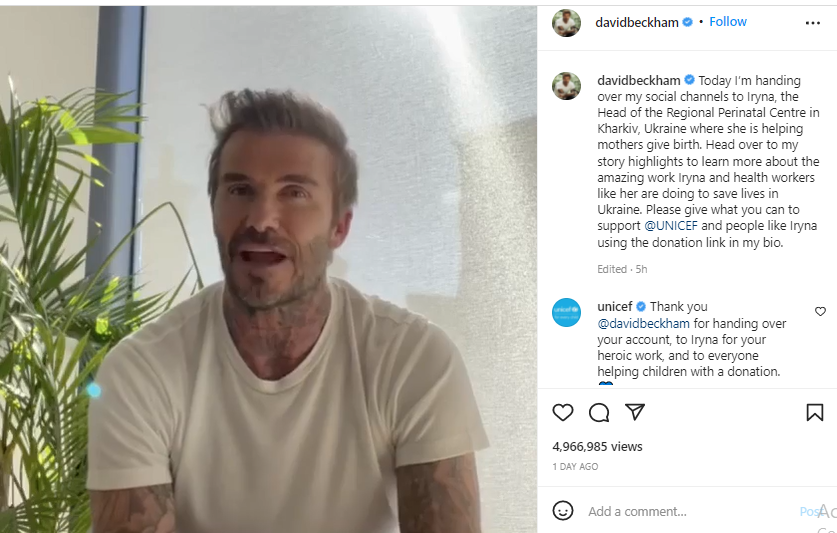The width and height of the screenshot is (837, 533).
Task: Open the comment bubble icon
Action: click(599, 412)
